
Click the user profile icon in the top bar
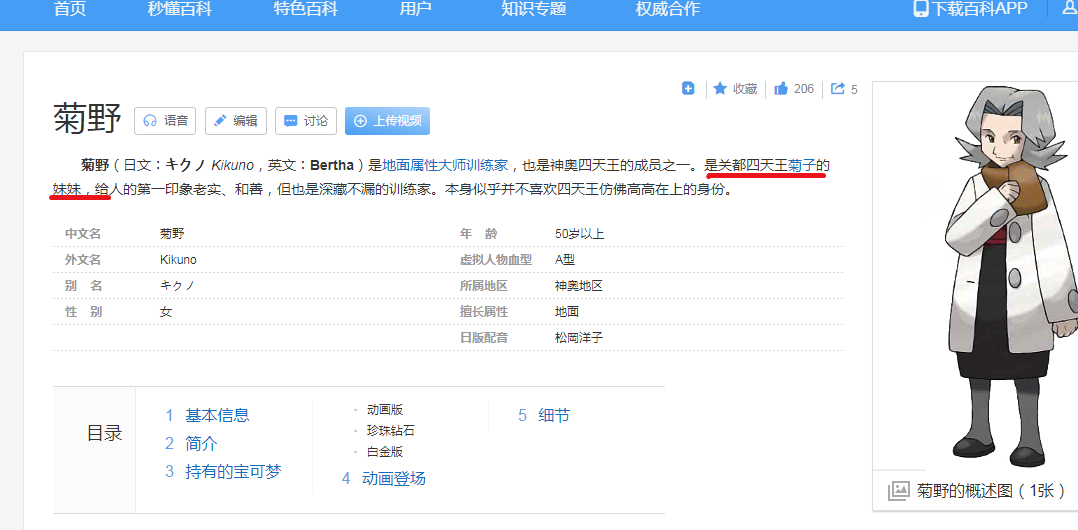(1071, 8)
